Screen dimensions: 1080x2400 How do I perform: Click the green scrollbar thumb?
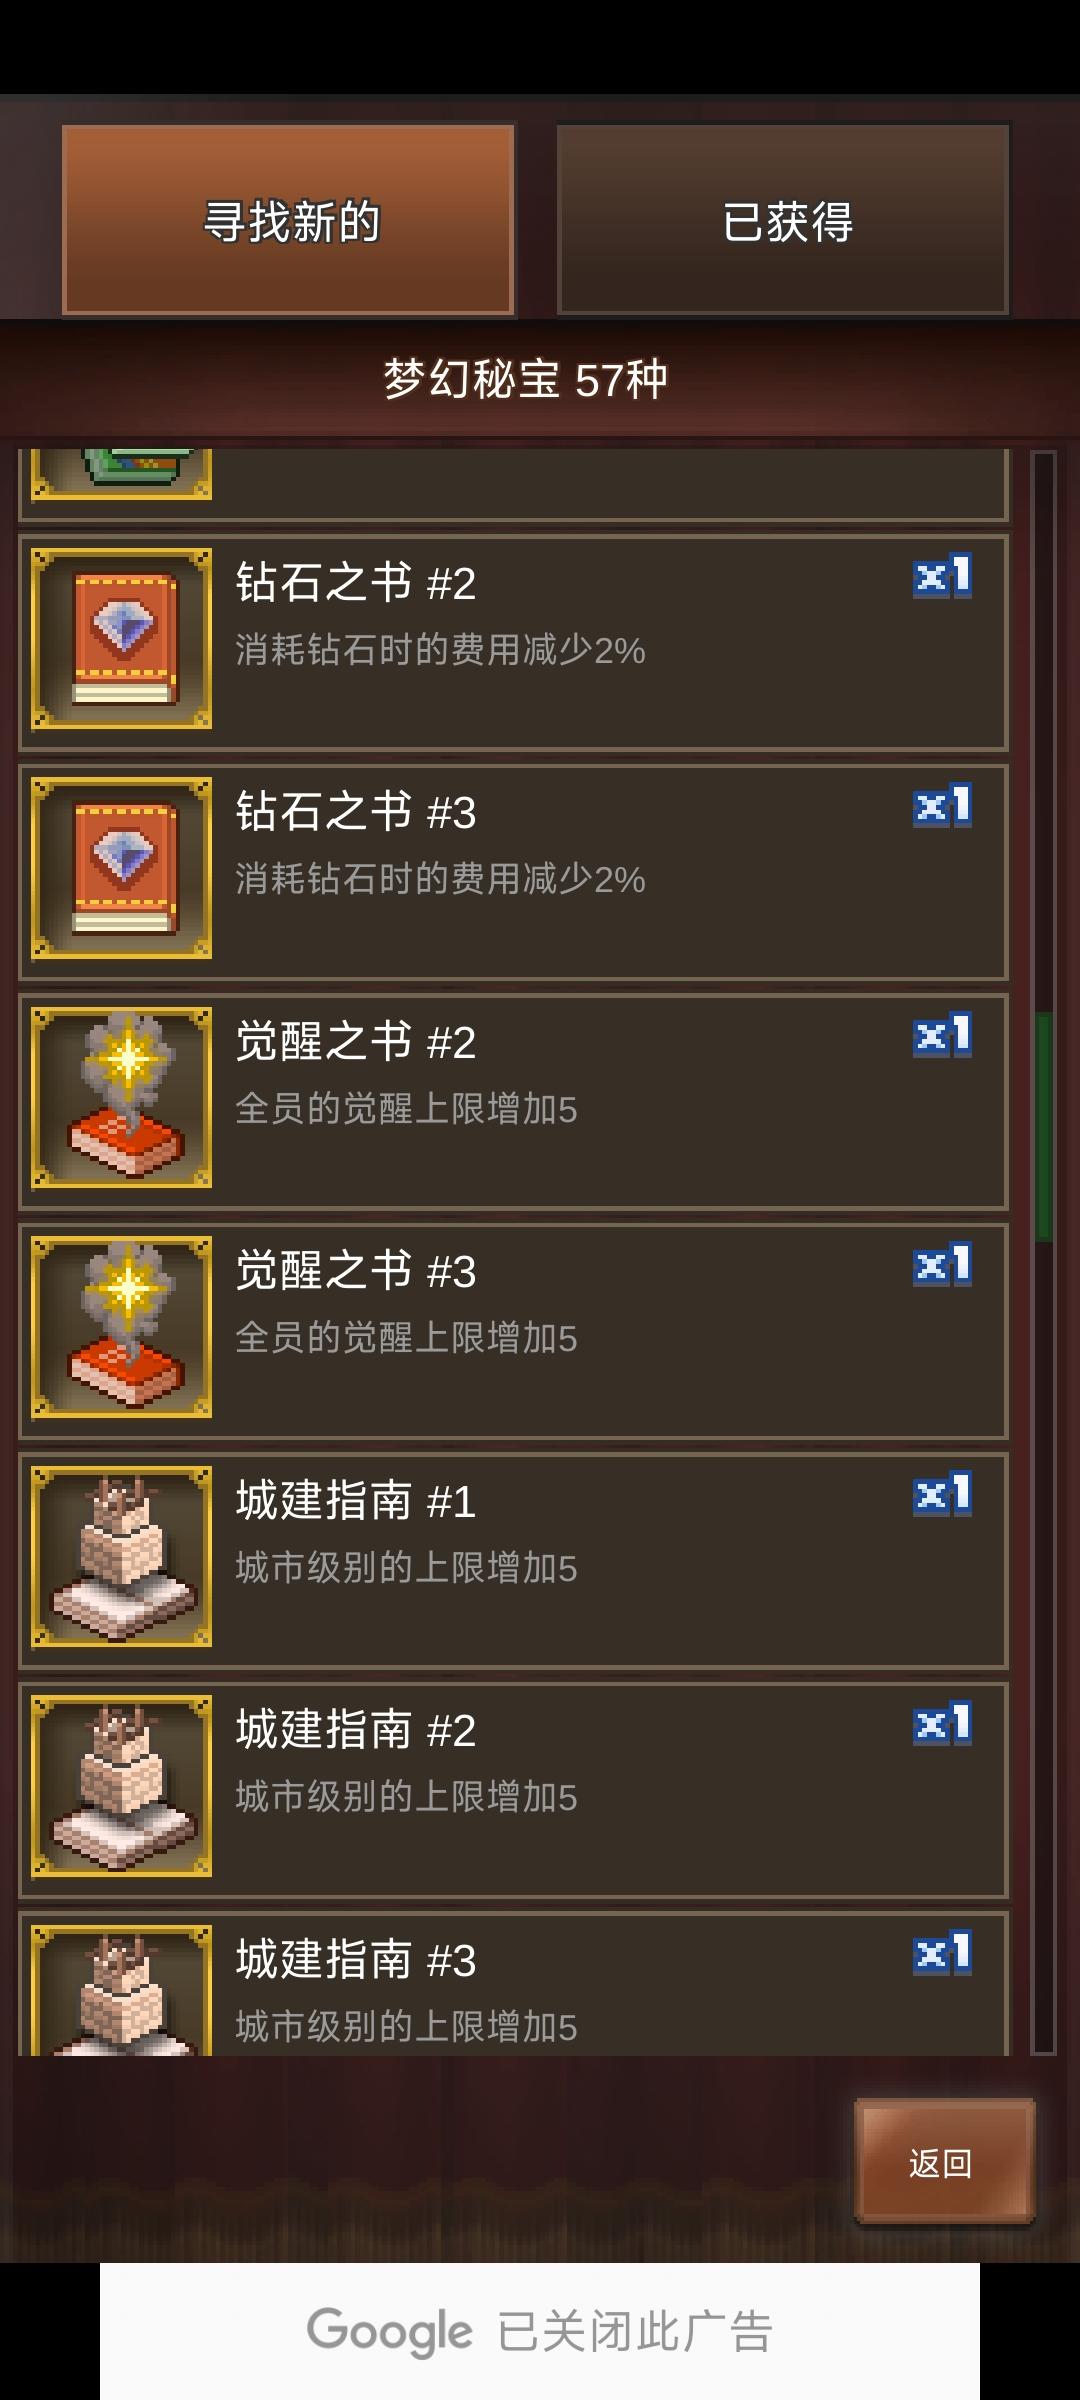point(1043,1127)
